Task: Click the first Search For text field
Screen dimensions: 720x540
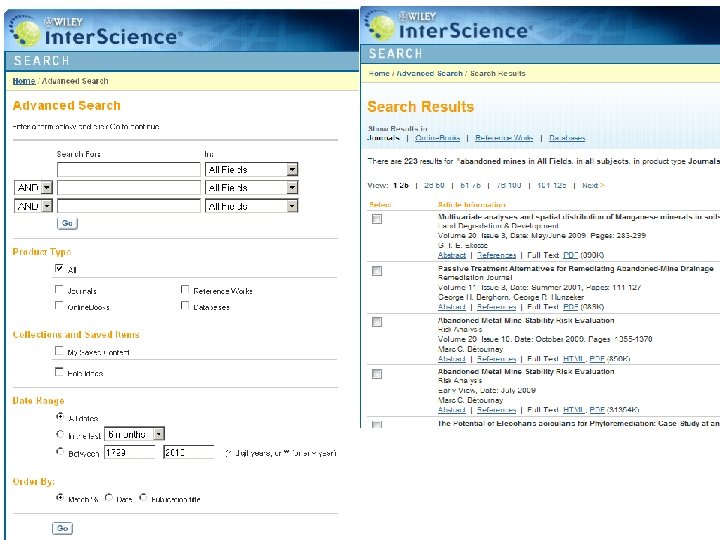Action: click(129, 169)
